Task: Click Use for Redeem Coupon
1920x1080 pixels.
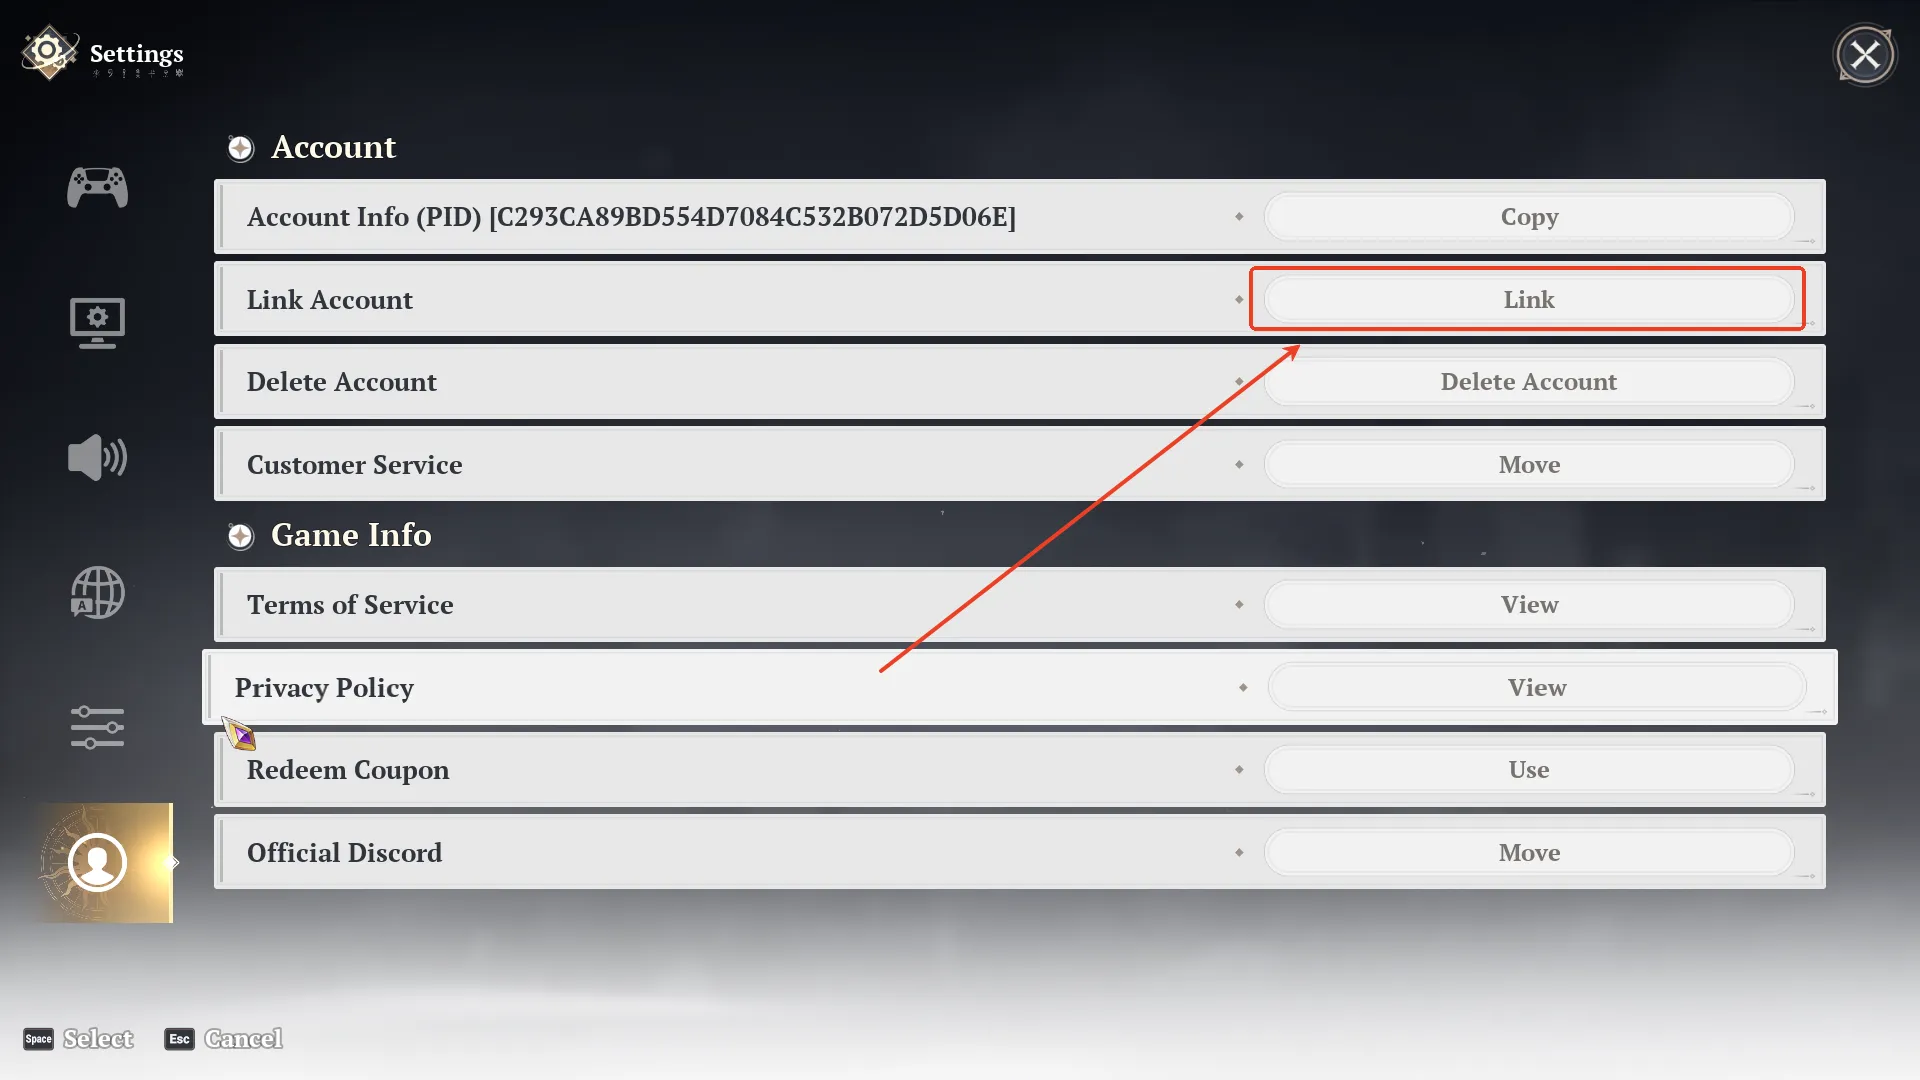Action: (x=1529, y=770)
